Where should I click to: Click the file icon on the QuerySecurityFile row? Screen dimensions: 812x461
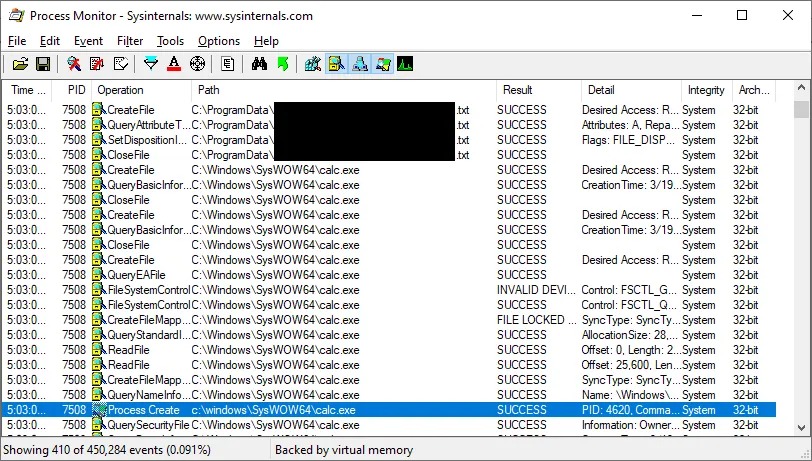pos(99,425)
